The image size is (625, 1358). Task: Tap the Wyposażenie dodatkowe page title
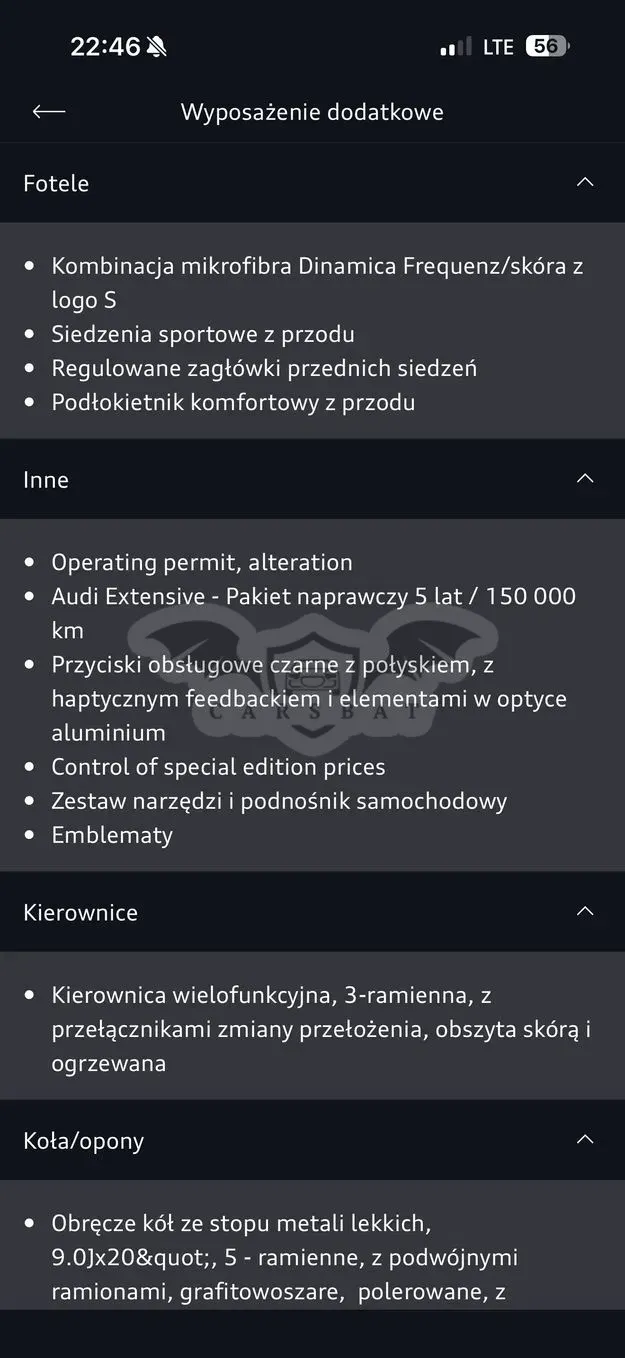(312, 112)
